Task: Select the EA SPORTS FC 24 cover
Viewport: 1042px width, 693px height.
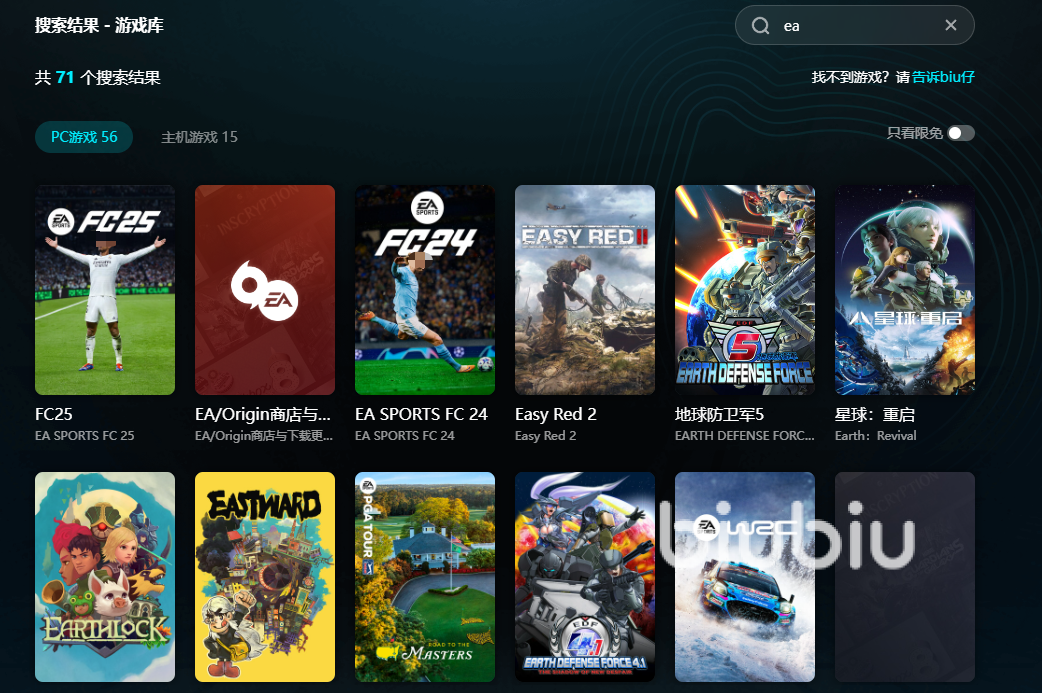Action: tap(425, 290)
